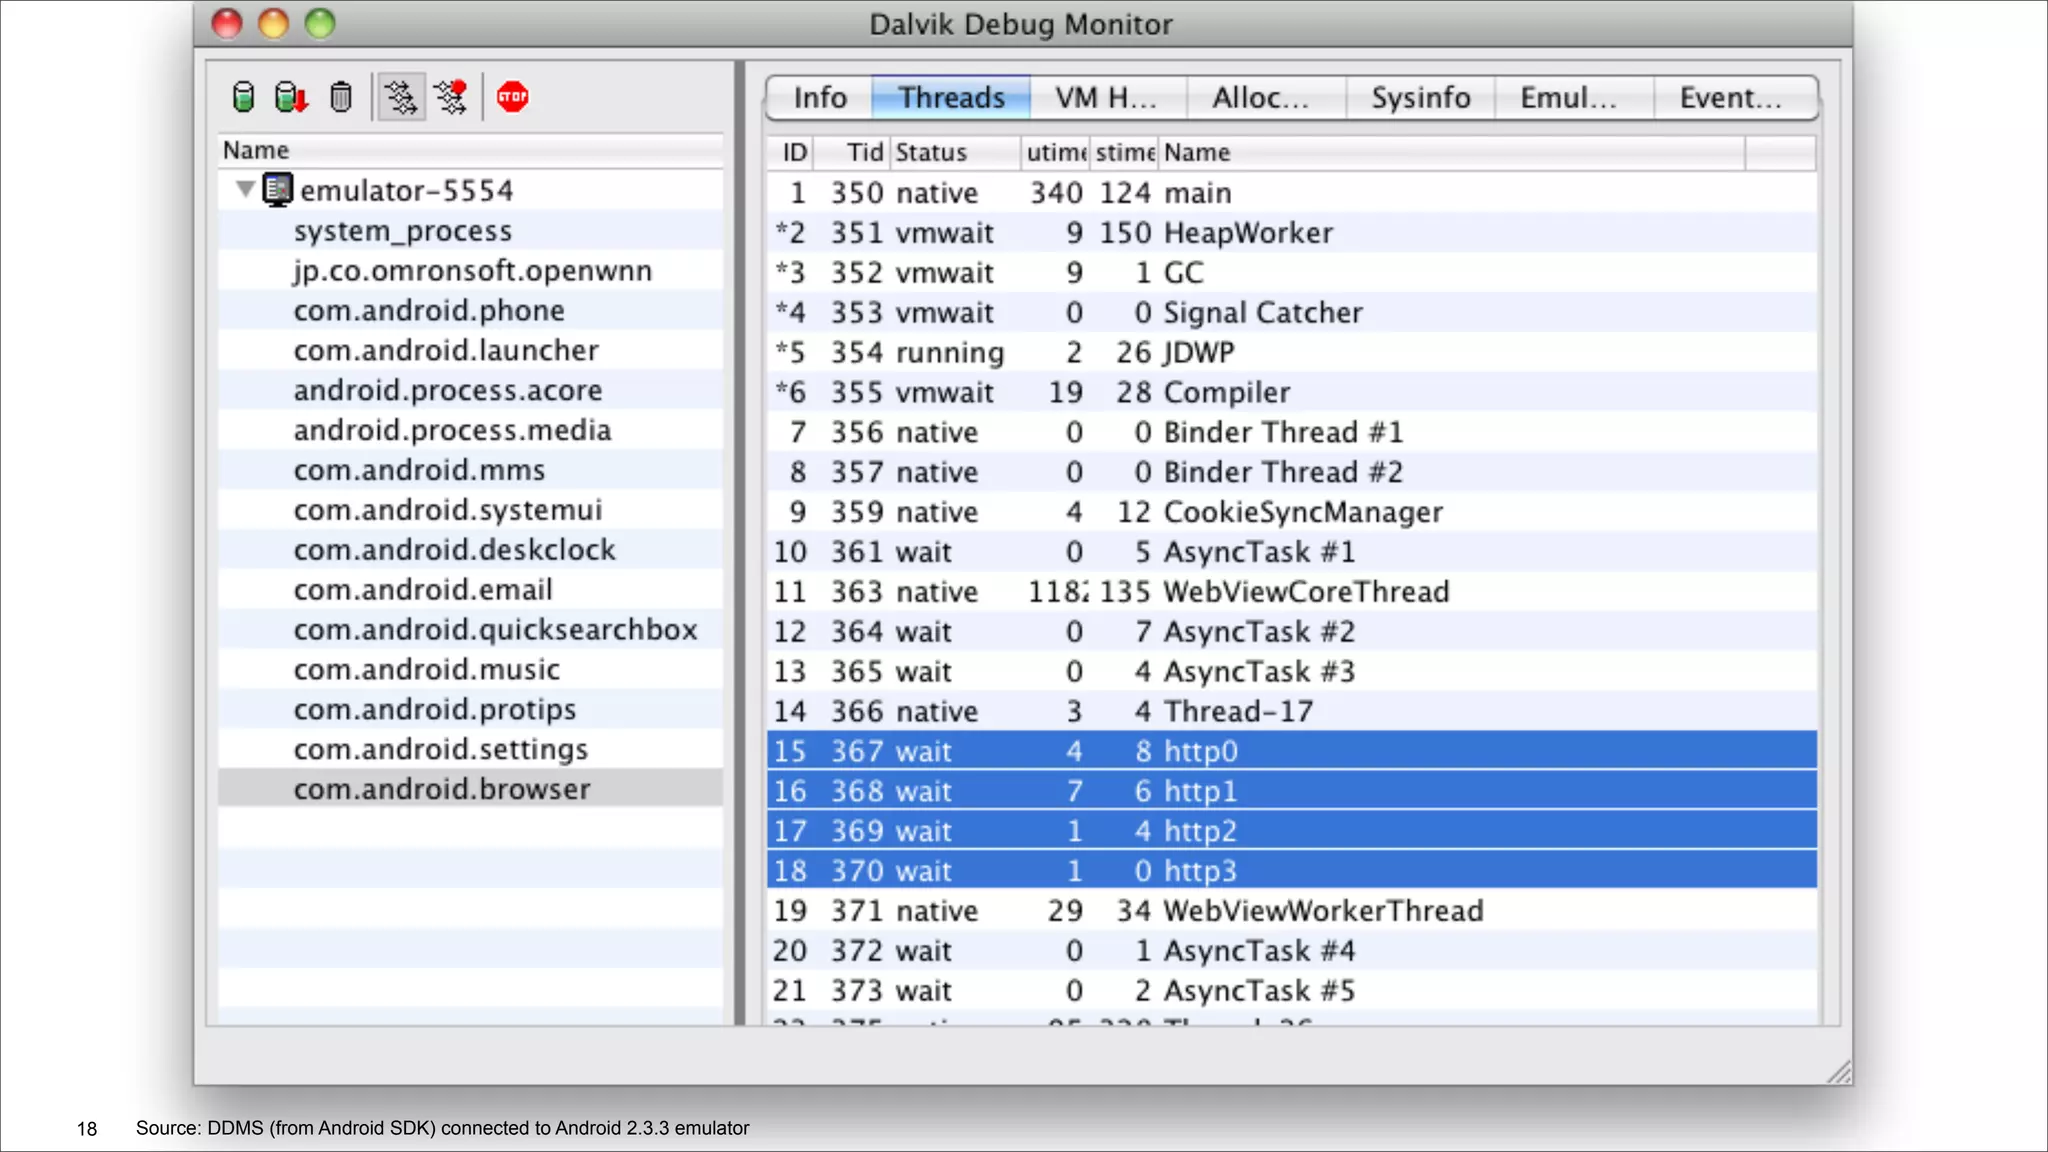Collapse the emulator-5554 tree node

click(244, 189)
